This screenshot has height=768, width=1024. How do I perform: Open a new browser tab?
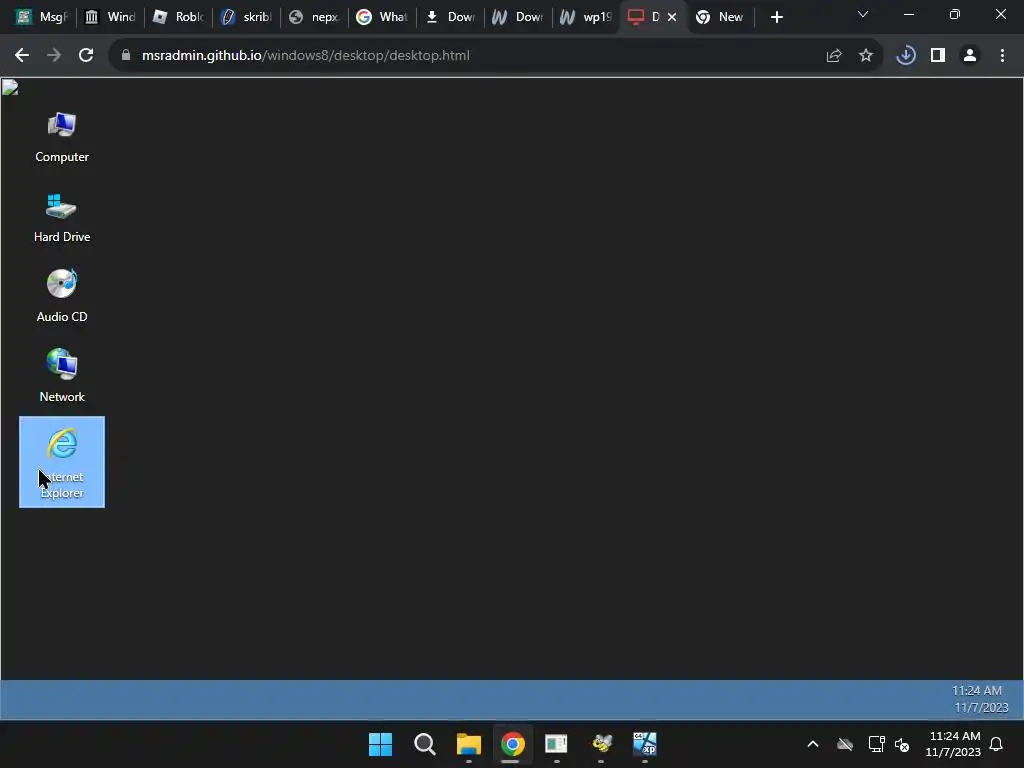776,17
